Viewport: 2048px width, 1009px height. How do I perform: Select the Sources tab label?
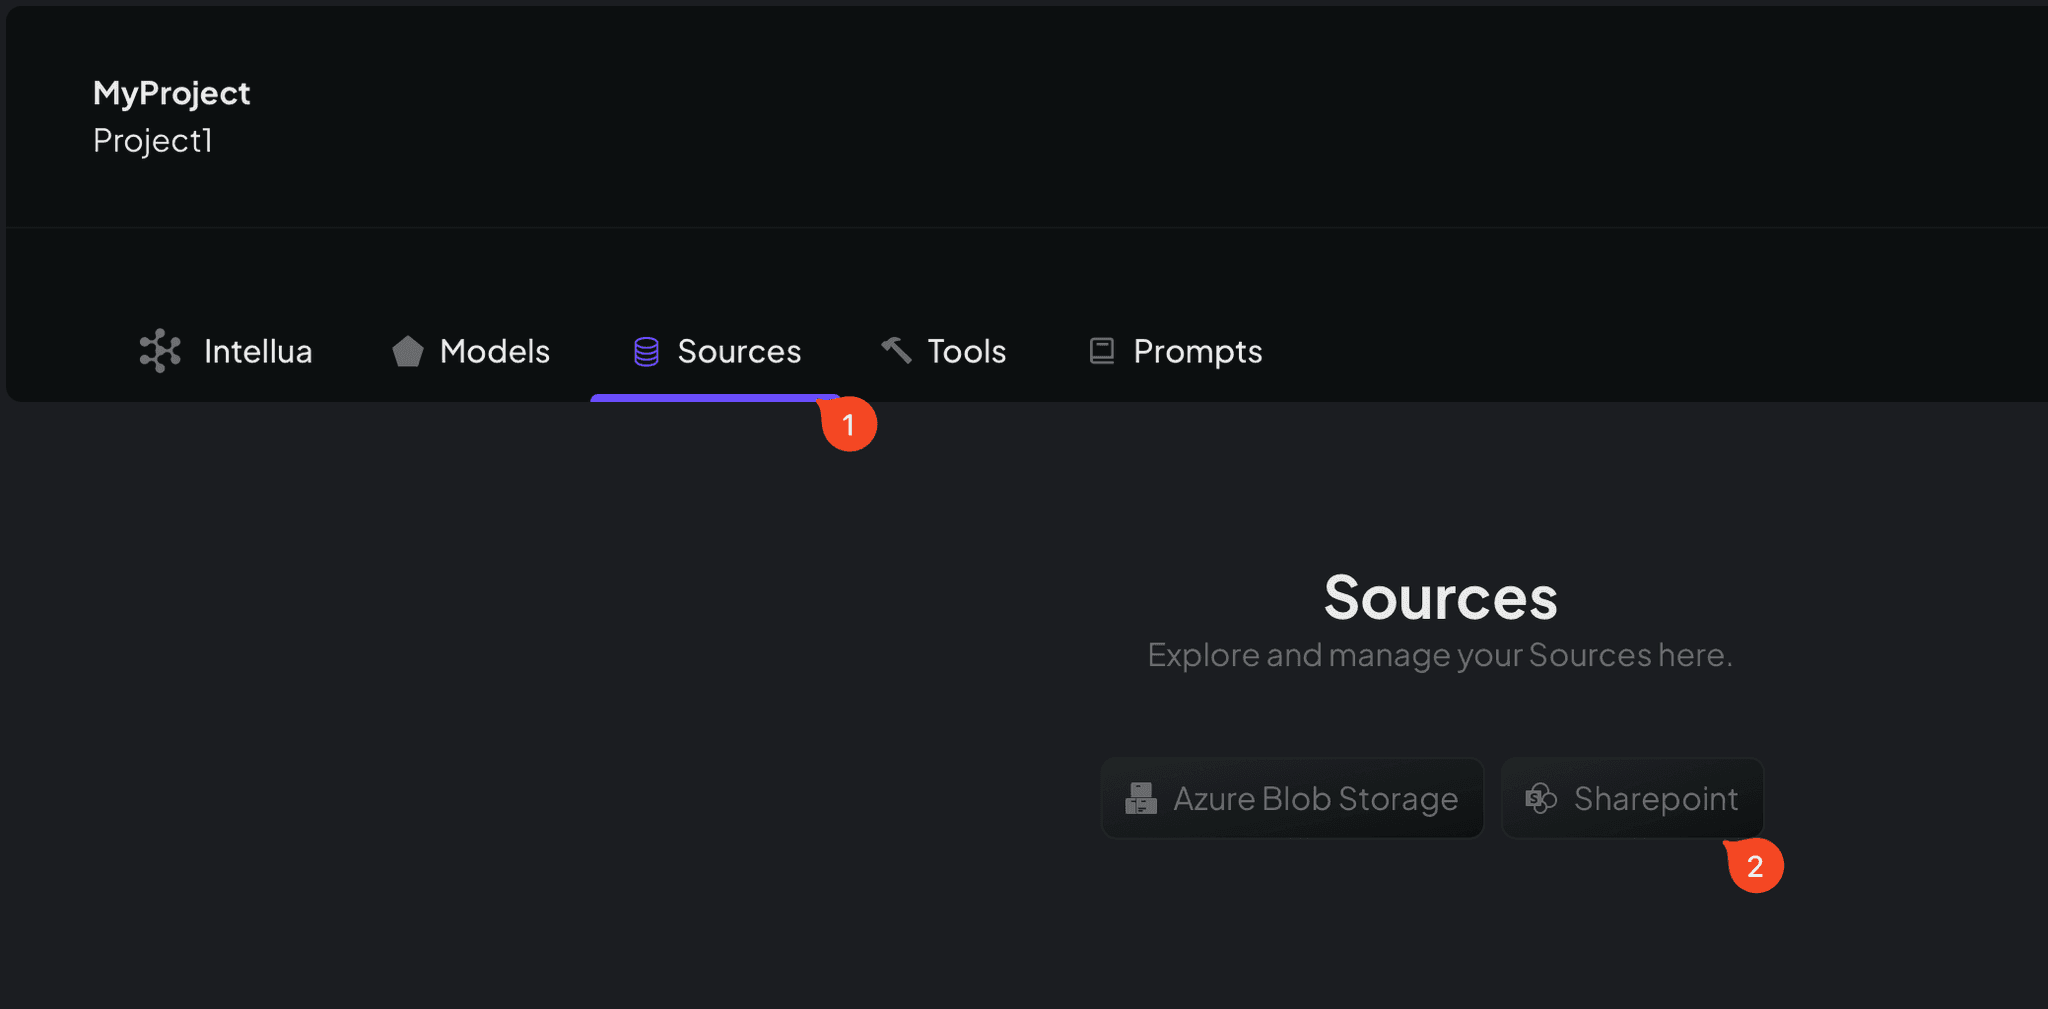(x=739, y=351)
